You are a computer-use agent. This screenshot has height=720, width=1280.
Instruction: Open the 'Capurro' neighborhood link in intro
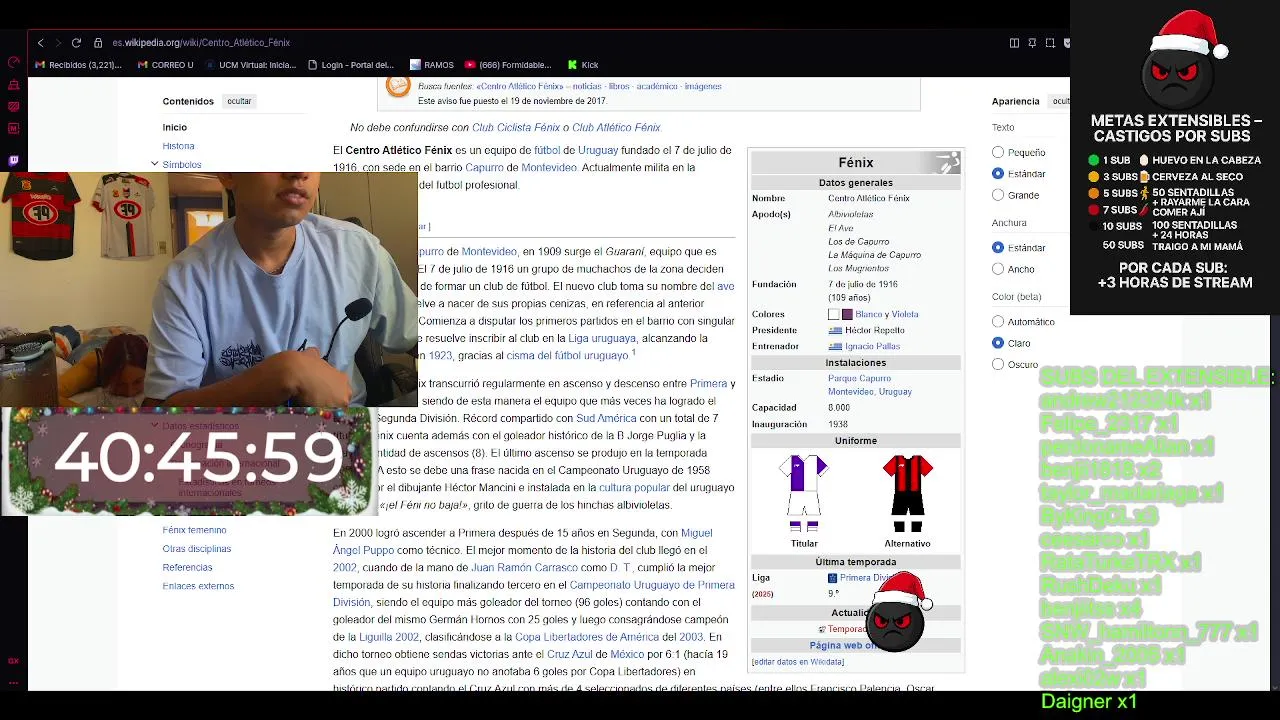(x=484, y=168)
